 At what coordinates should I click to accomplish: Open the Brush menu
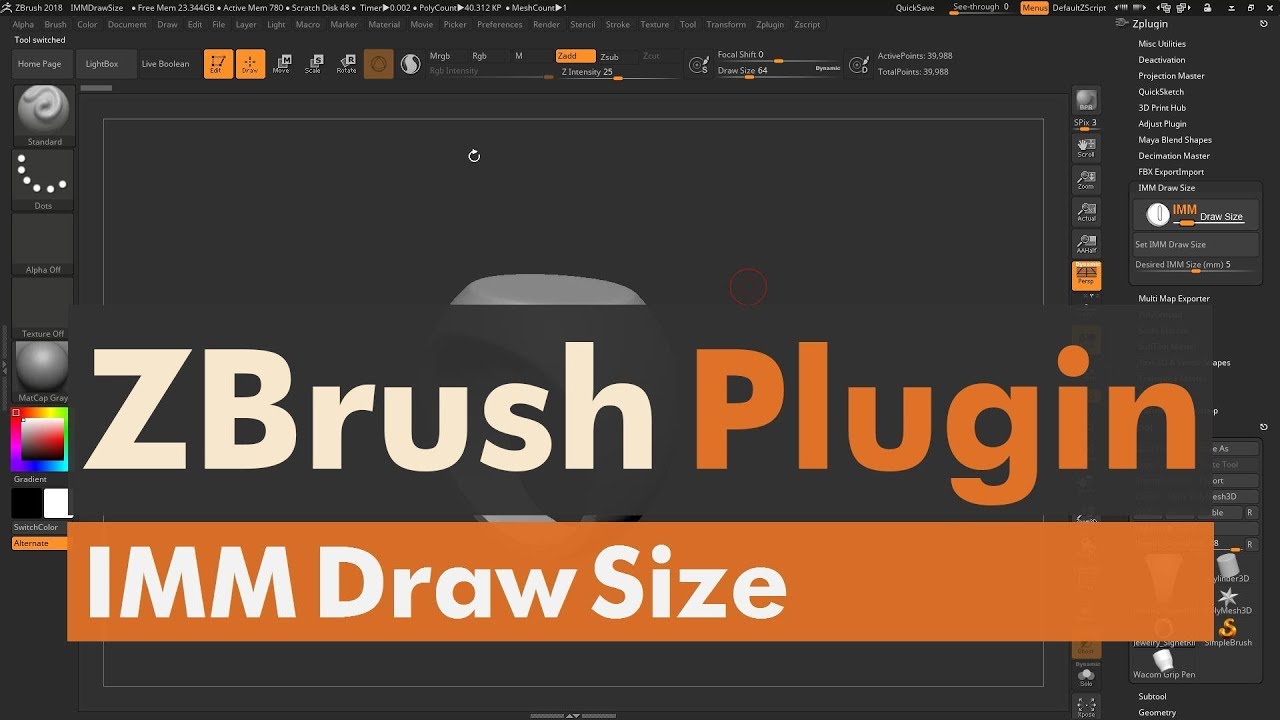(x=56, y=24)
